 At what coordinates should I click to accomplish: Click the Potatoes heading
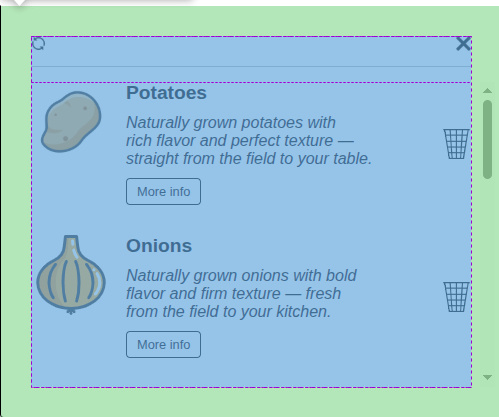click(x=166, y=93)
